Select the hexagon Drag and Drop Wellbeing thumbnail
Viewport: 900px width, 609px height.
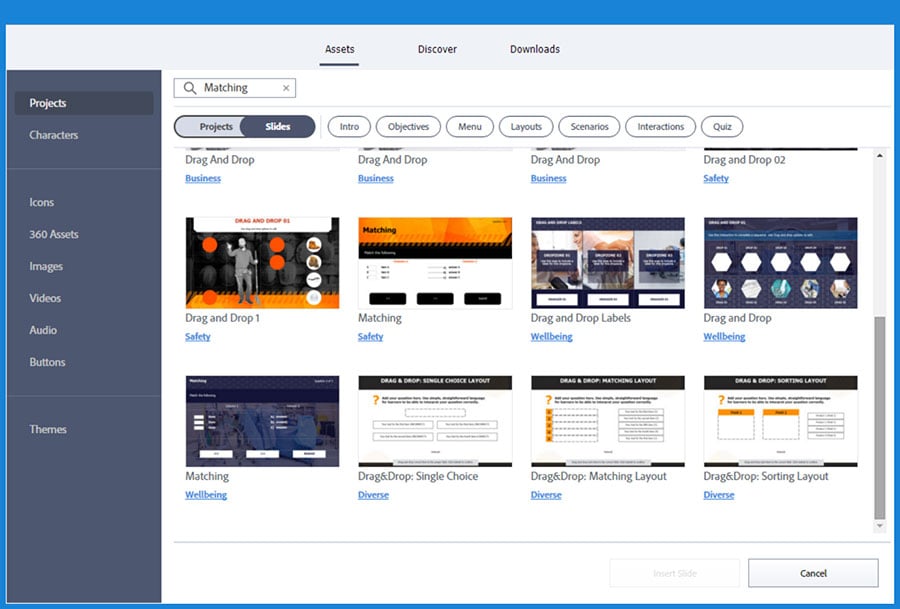pyautogui.click(x=781, y=263)
